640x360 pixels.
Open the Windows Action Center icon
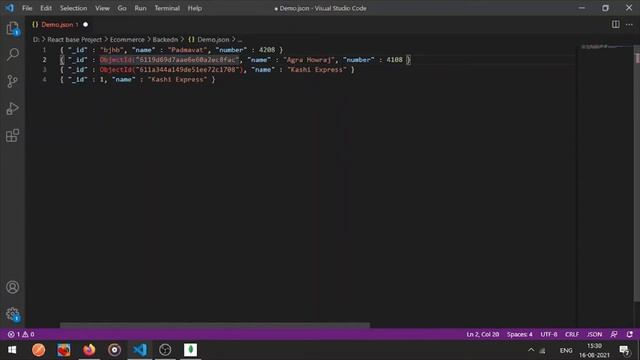624,350
